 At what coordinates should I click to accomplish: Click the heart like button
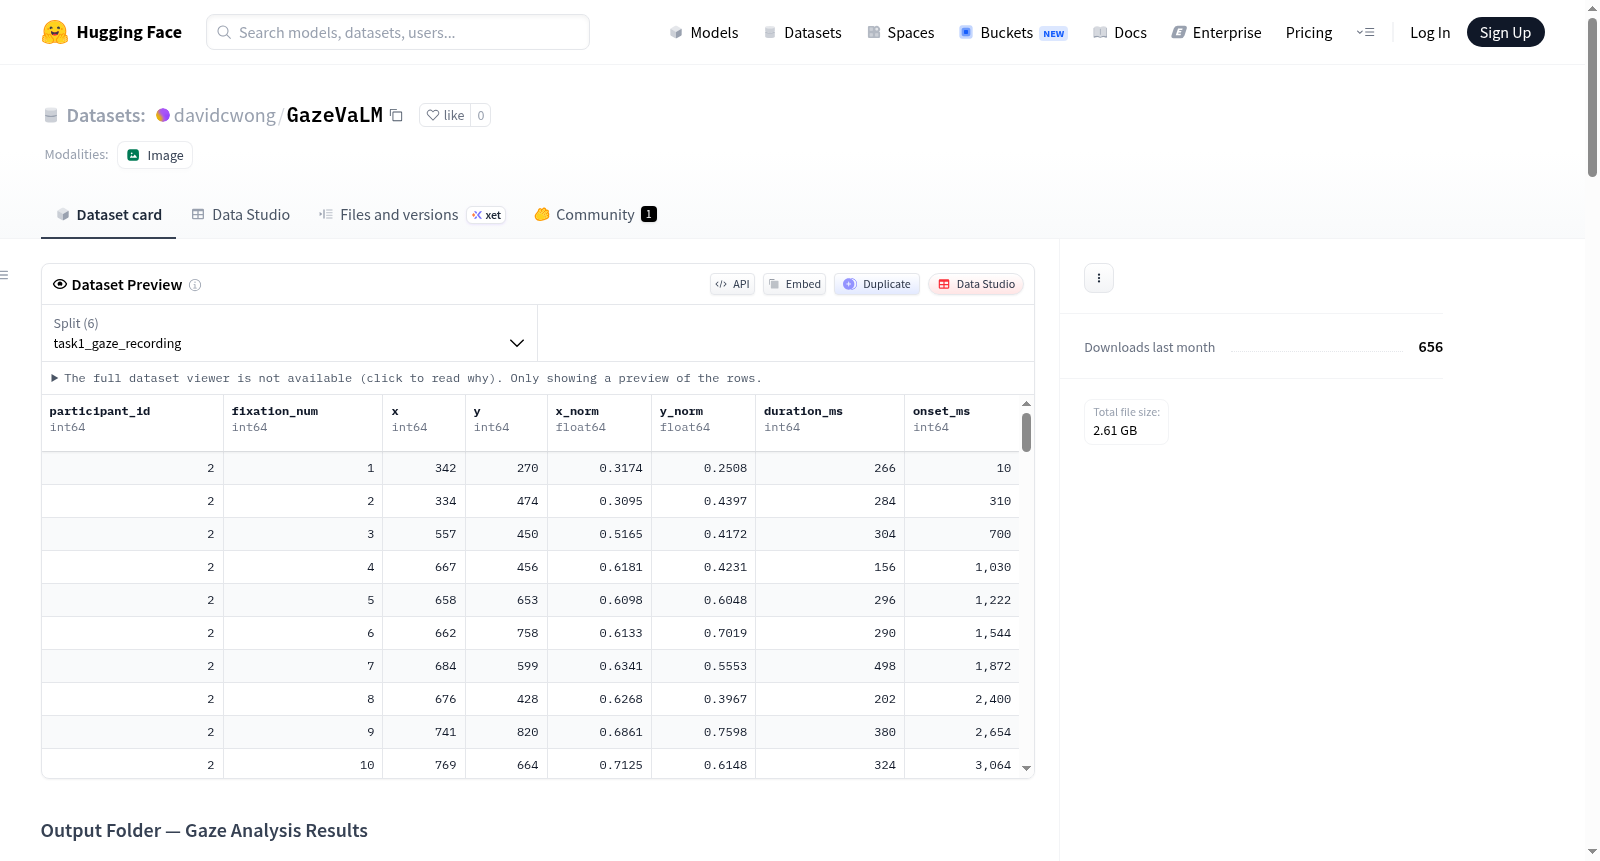[x=445, y=115]
